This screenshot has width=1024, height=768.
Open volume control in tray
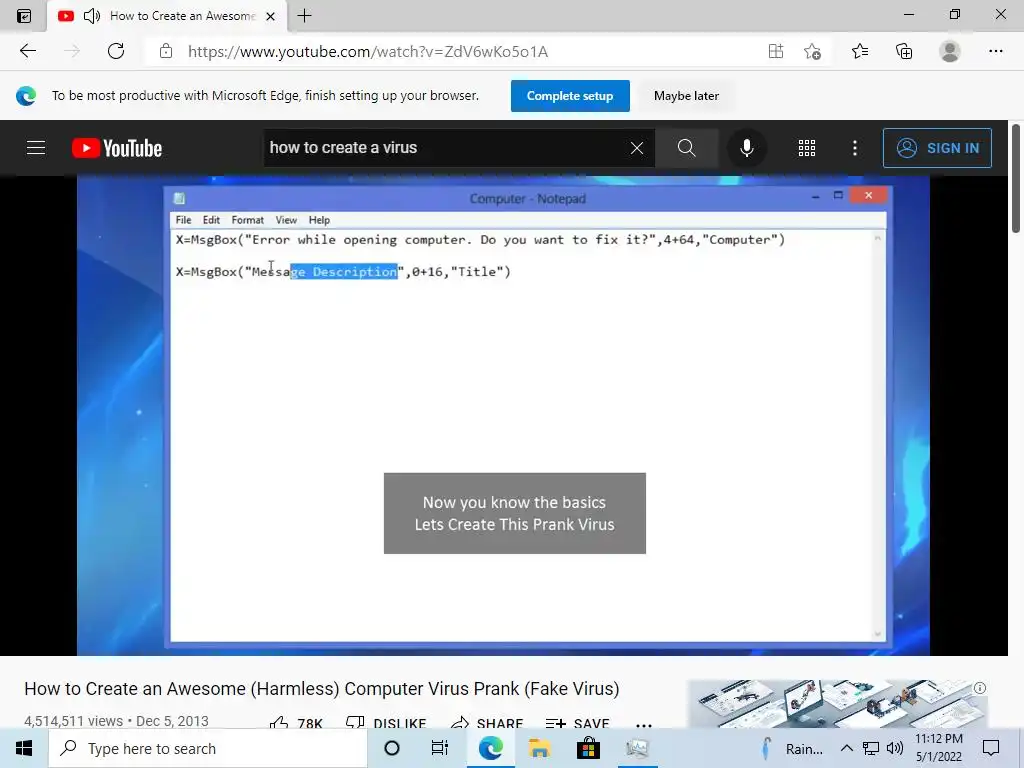(x=895, y=748)
